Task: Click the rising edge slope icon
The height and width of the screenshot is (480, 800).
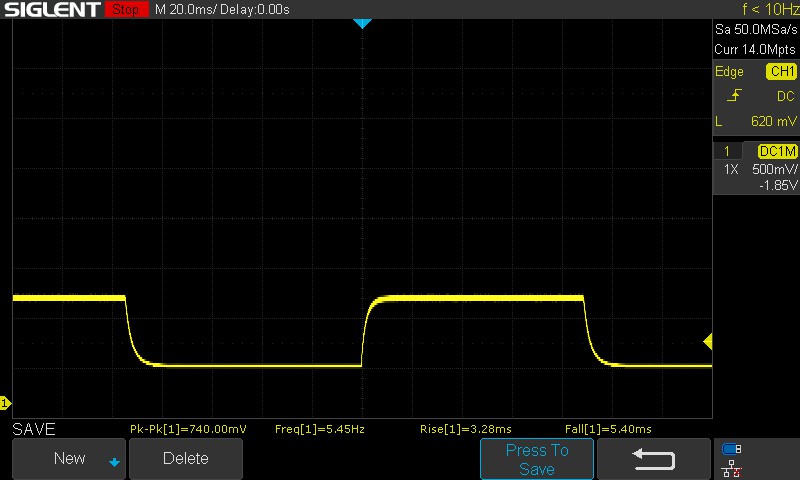Action: [734, 95]
